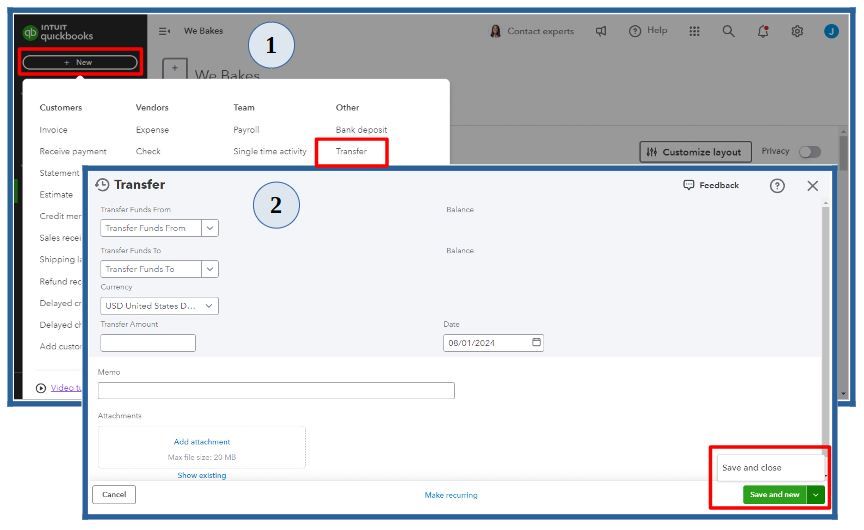Click Make recurring link

[x=451, y=495]
